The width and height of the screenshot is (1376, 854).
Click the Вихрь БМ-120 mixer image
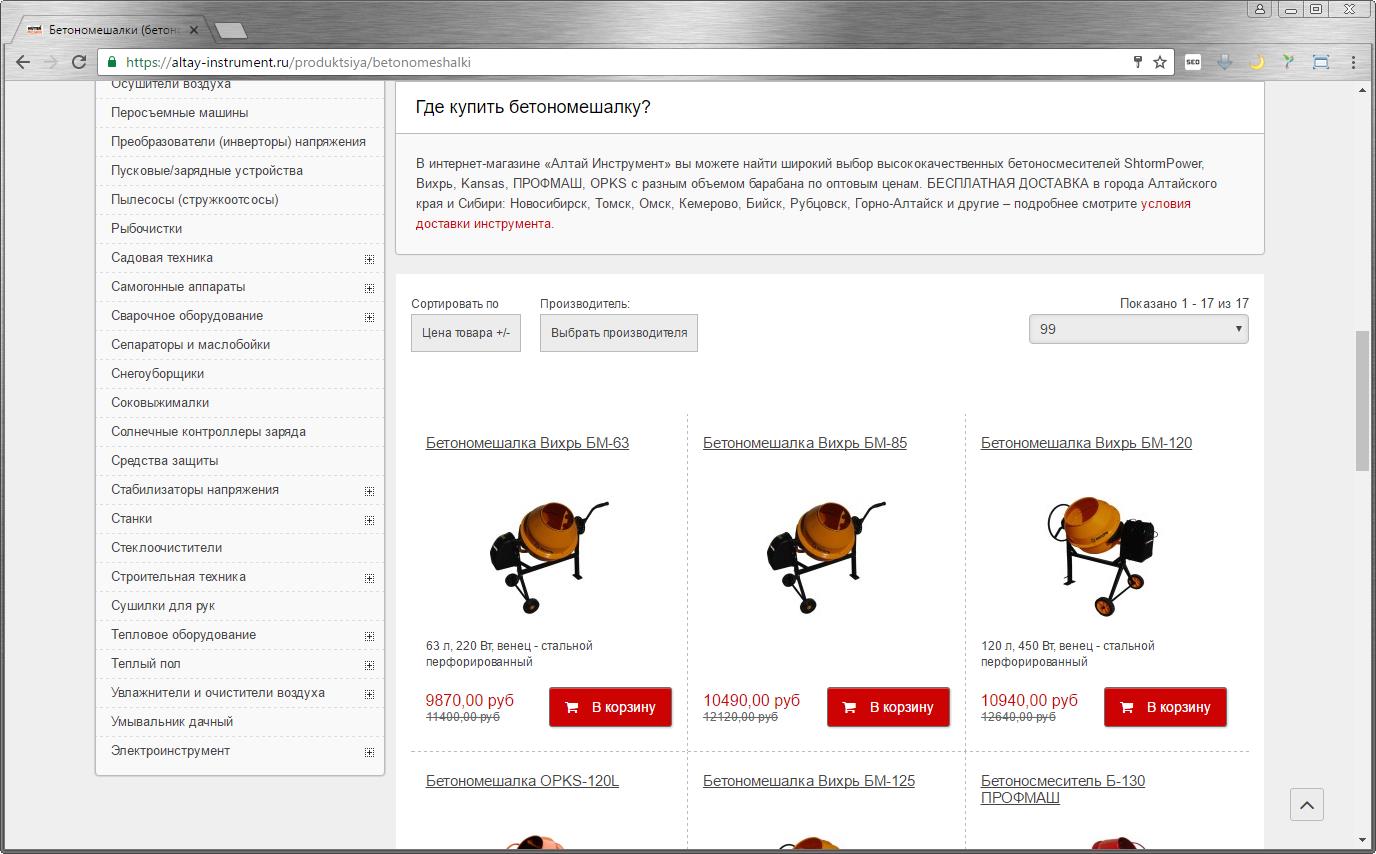pyautogui.click(x=1102, y=557)
